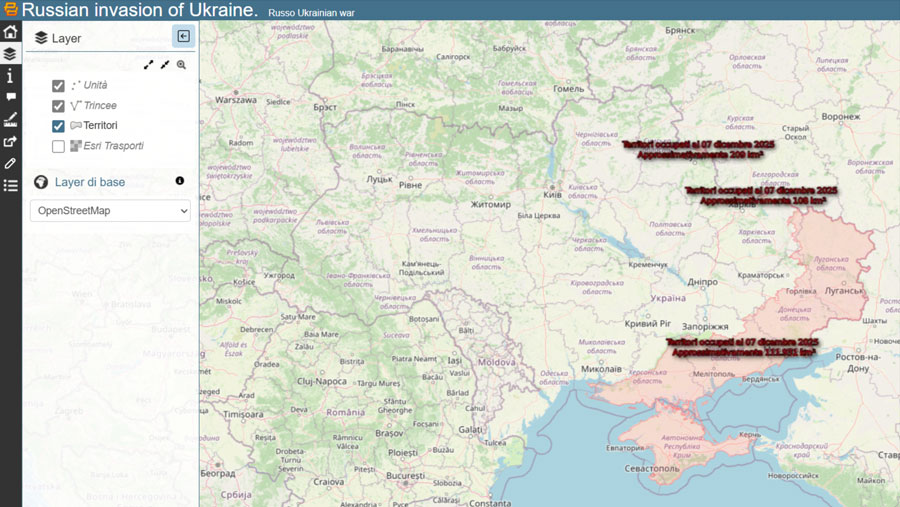Click the zoom-to-layer magnifier icon
The width and height of the screenshot is (900, 507).
[x=181, y=65]
